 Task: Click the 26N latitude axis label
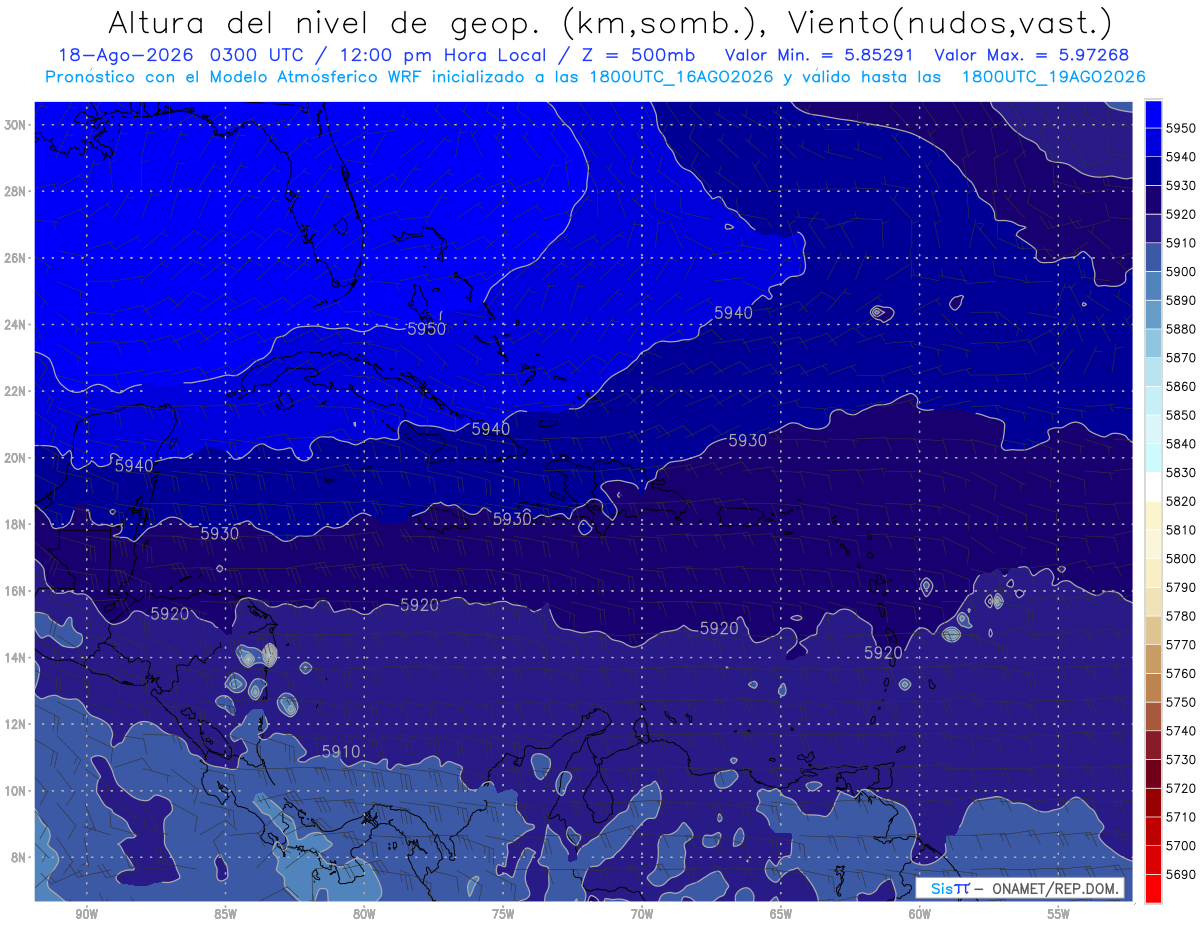pos(15,258)
